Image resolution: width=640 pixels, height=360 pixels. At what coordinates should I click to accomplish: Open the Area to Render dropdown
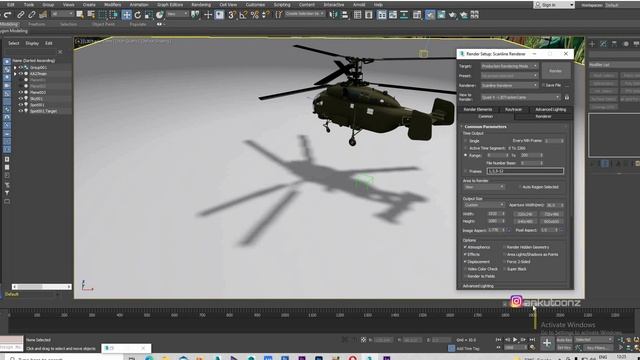tap(484, 187)
